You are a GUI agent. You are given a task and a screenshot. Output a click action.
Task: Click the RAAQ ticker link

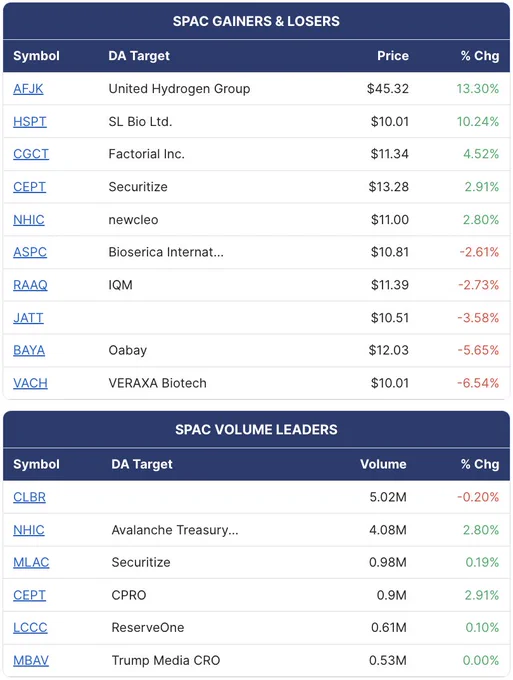[30, 285]
